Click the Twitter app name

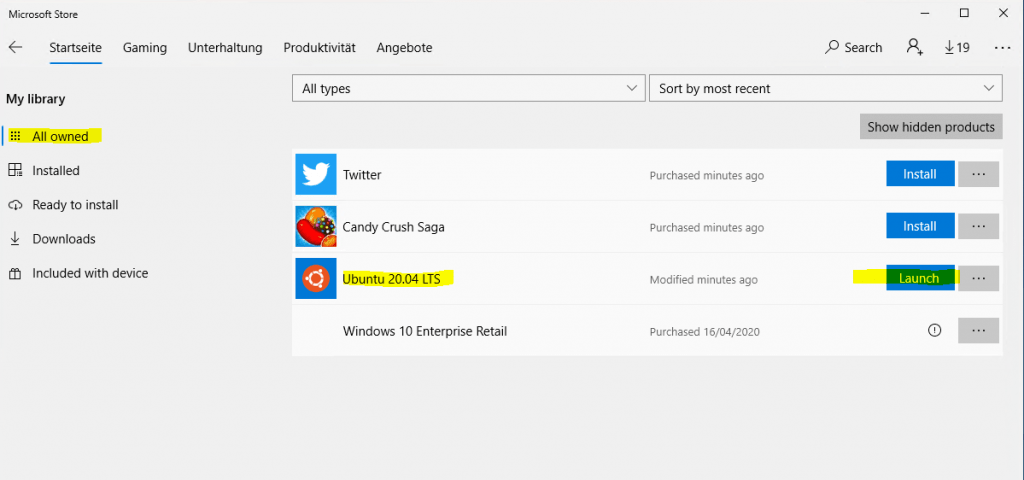click(362, 175)
